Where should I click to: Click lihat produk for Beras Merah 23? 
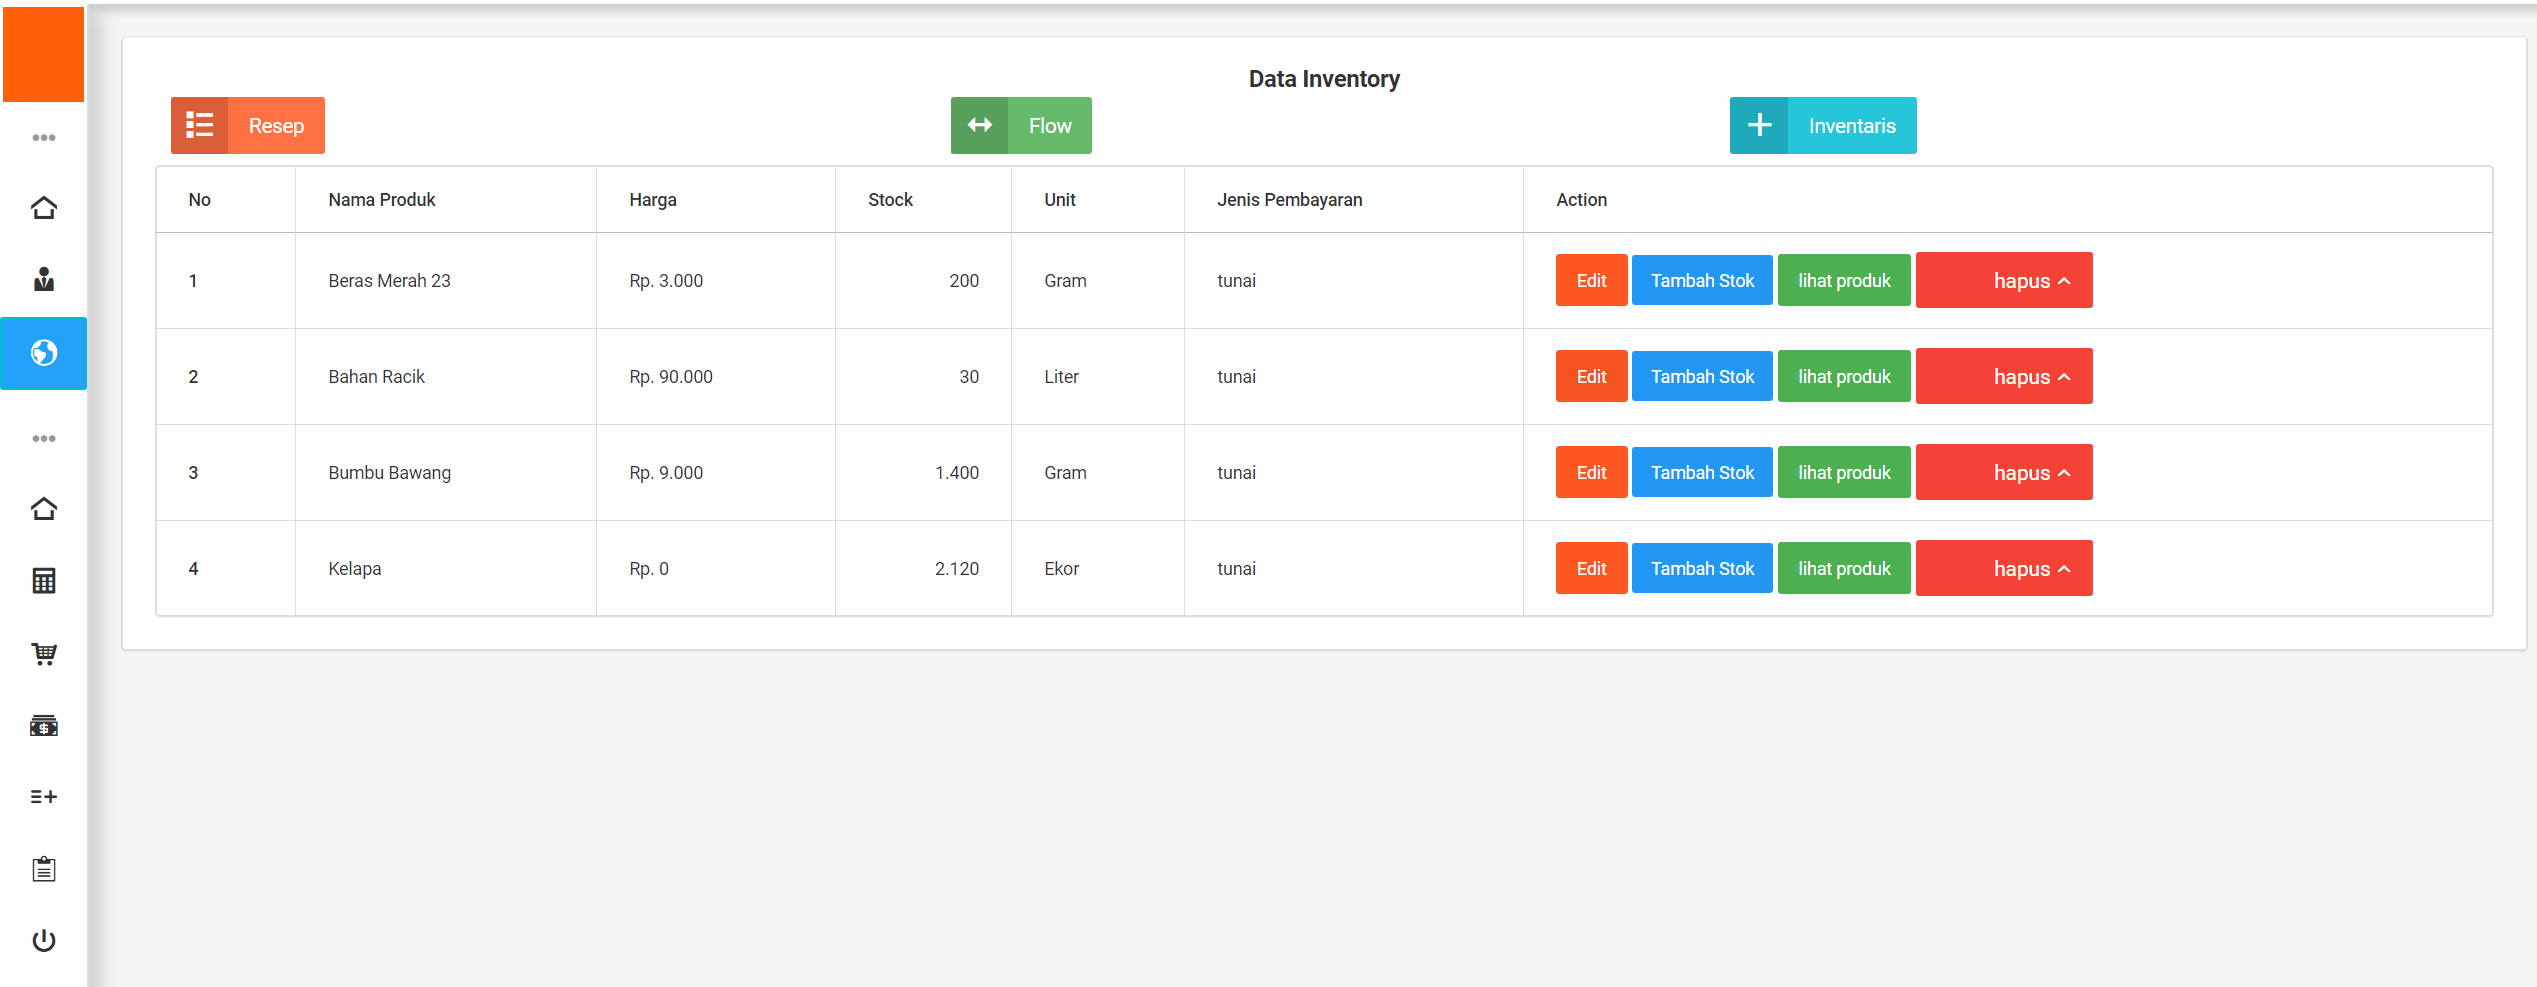pyautogui.click(x=1844, y=280)
